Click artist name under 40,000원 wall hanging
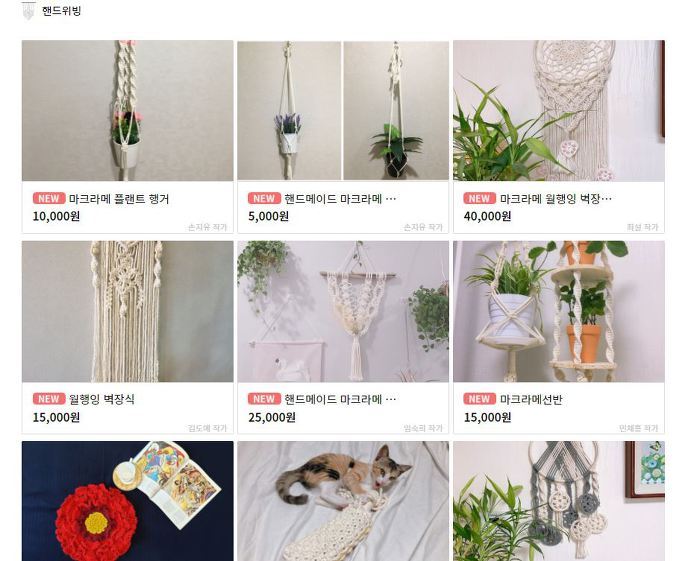 click(642, 227)
